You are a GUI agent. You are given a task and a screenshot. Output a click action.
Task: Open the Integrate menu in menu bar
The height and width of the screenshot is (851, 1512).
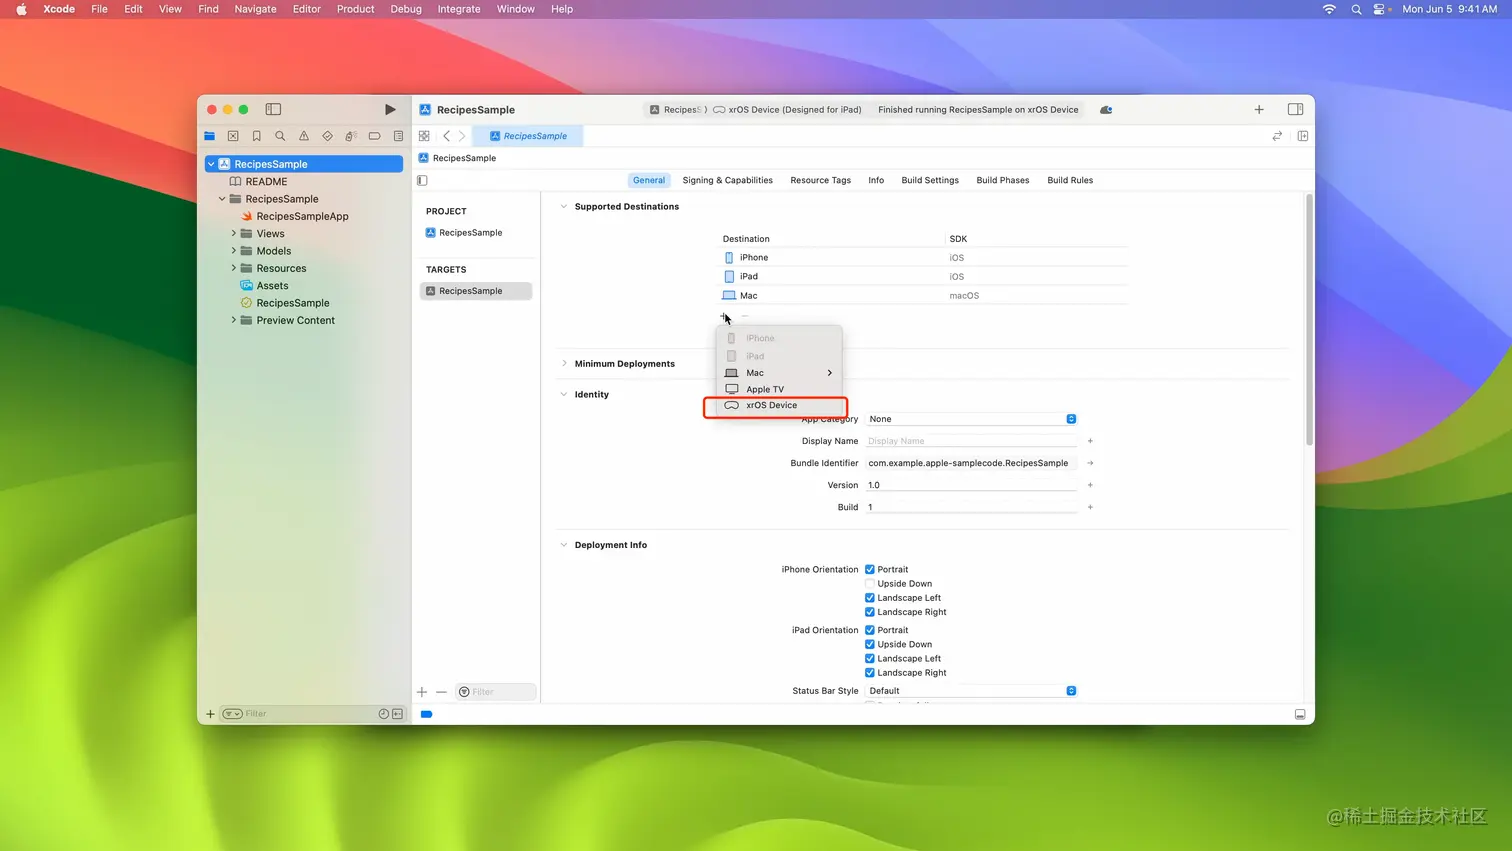(x=459, y=9)
